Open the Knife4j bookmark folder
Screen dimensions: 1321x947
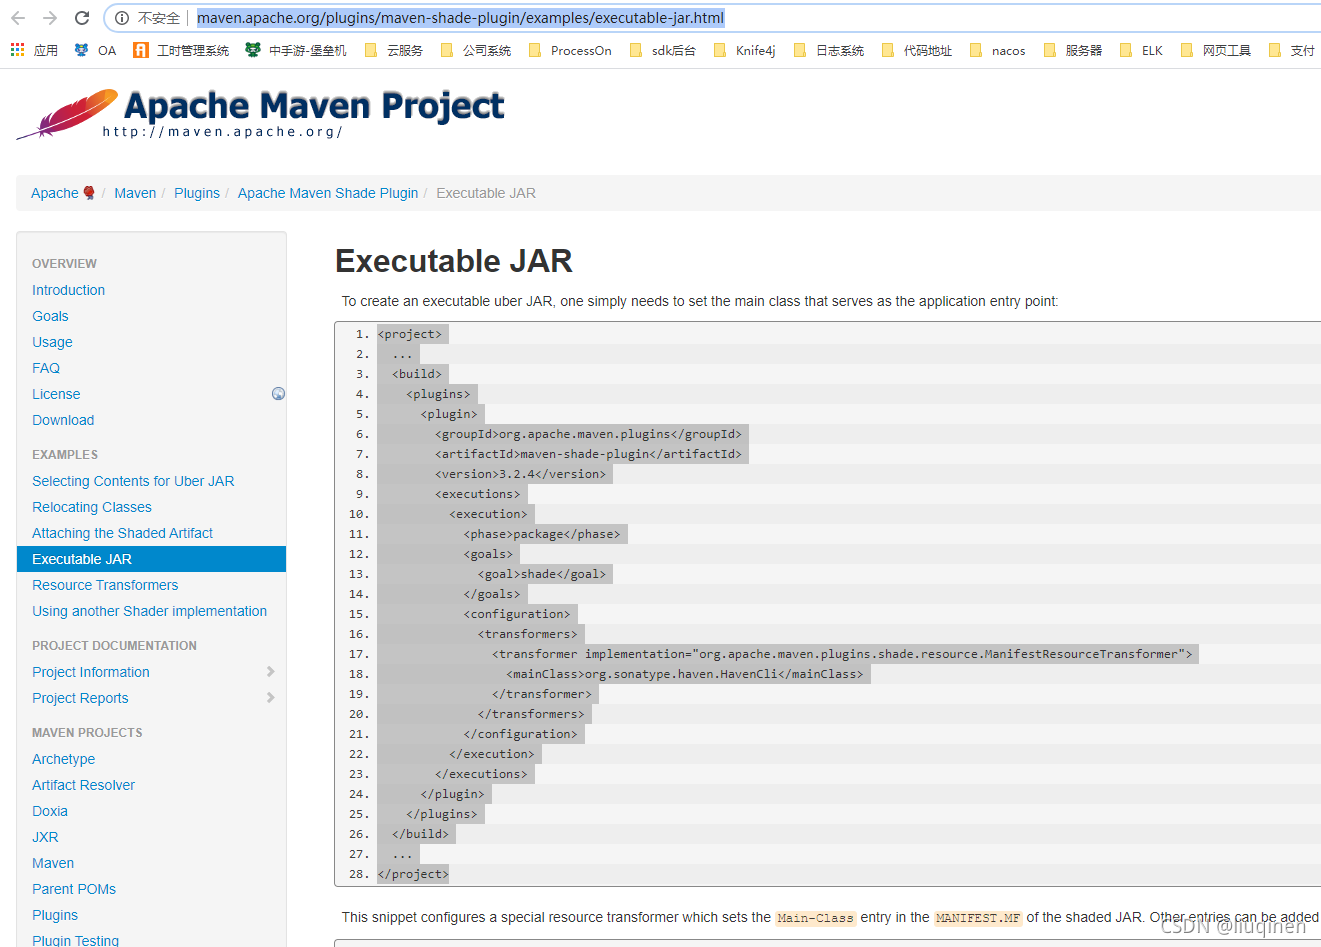(x=745, y=50)
